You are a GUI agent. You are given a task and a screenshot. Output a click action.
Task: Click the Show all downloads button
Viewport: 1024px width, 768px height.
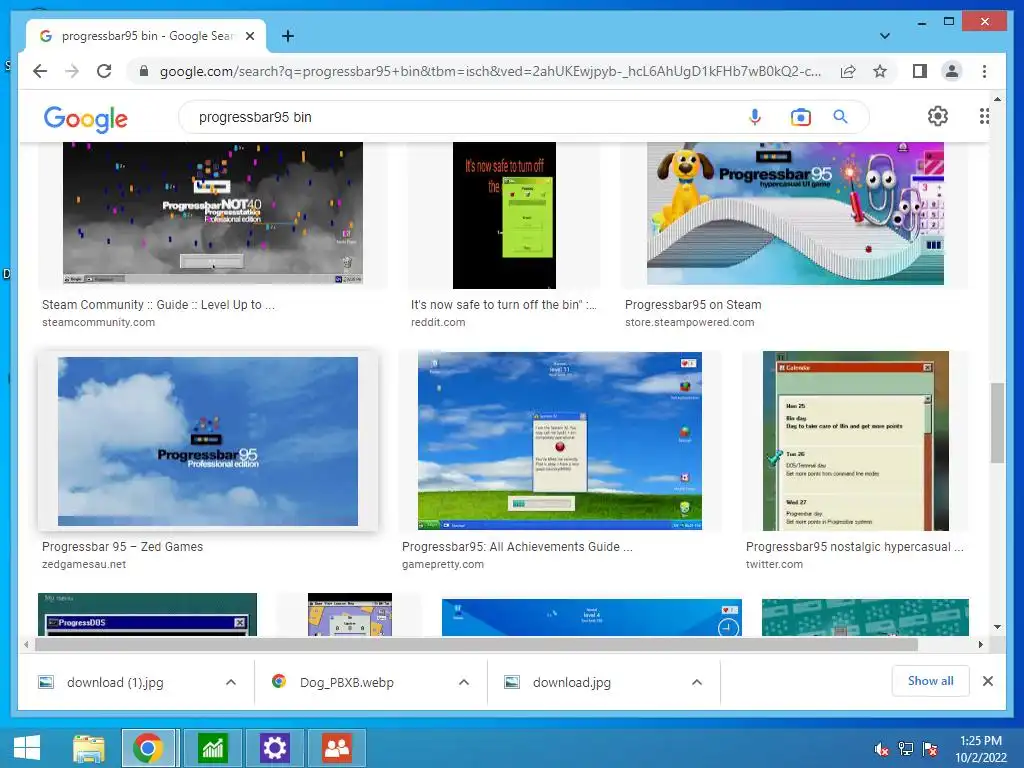coord(930,681)
